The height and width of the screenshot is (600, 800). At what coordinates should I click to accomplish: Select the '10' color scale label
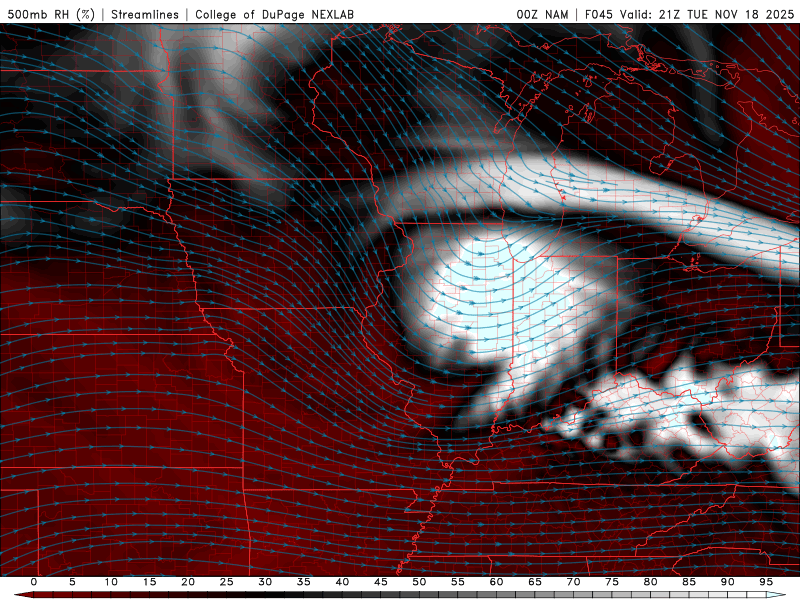111,582
